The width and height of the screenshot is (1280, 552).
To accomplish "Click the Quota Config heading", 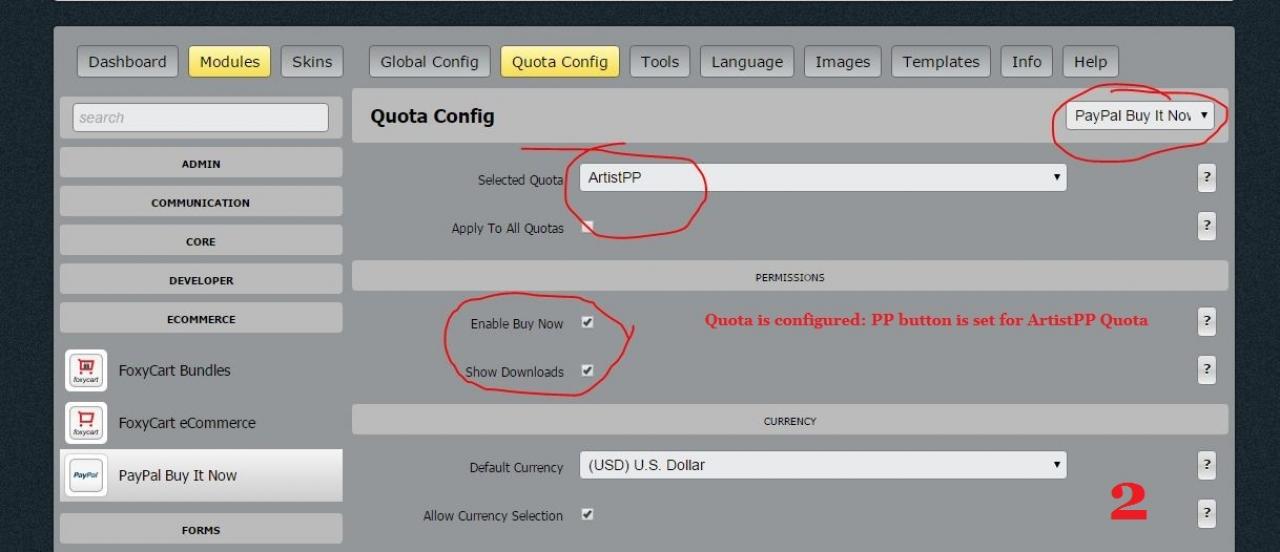I will (x=432, y=116).
